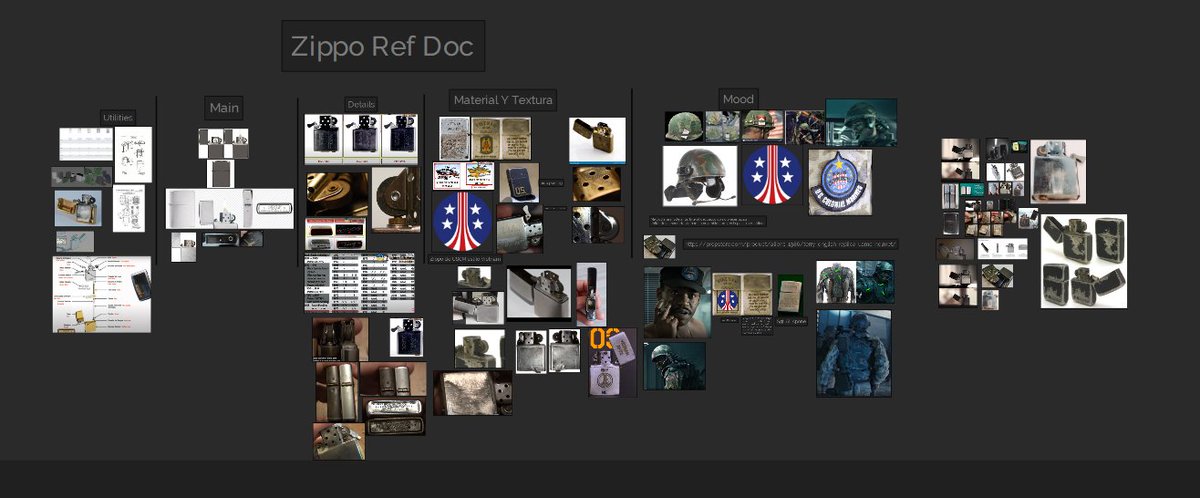This screenshot has width=1200, height=498.
Task: Select the 'Main' section label
Action: [225, 108]
